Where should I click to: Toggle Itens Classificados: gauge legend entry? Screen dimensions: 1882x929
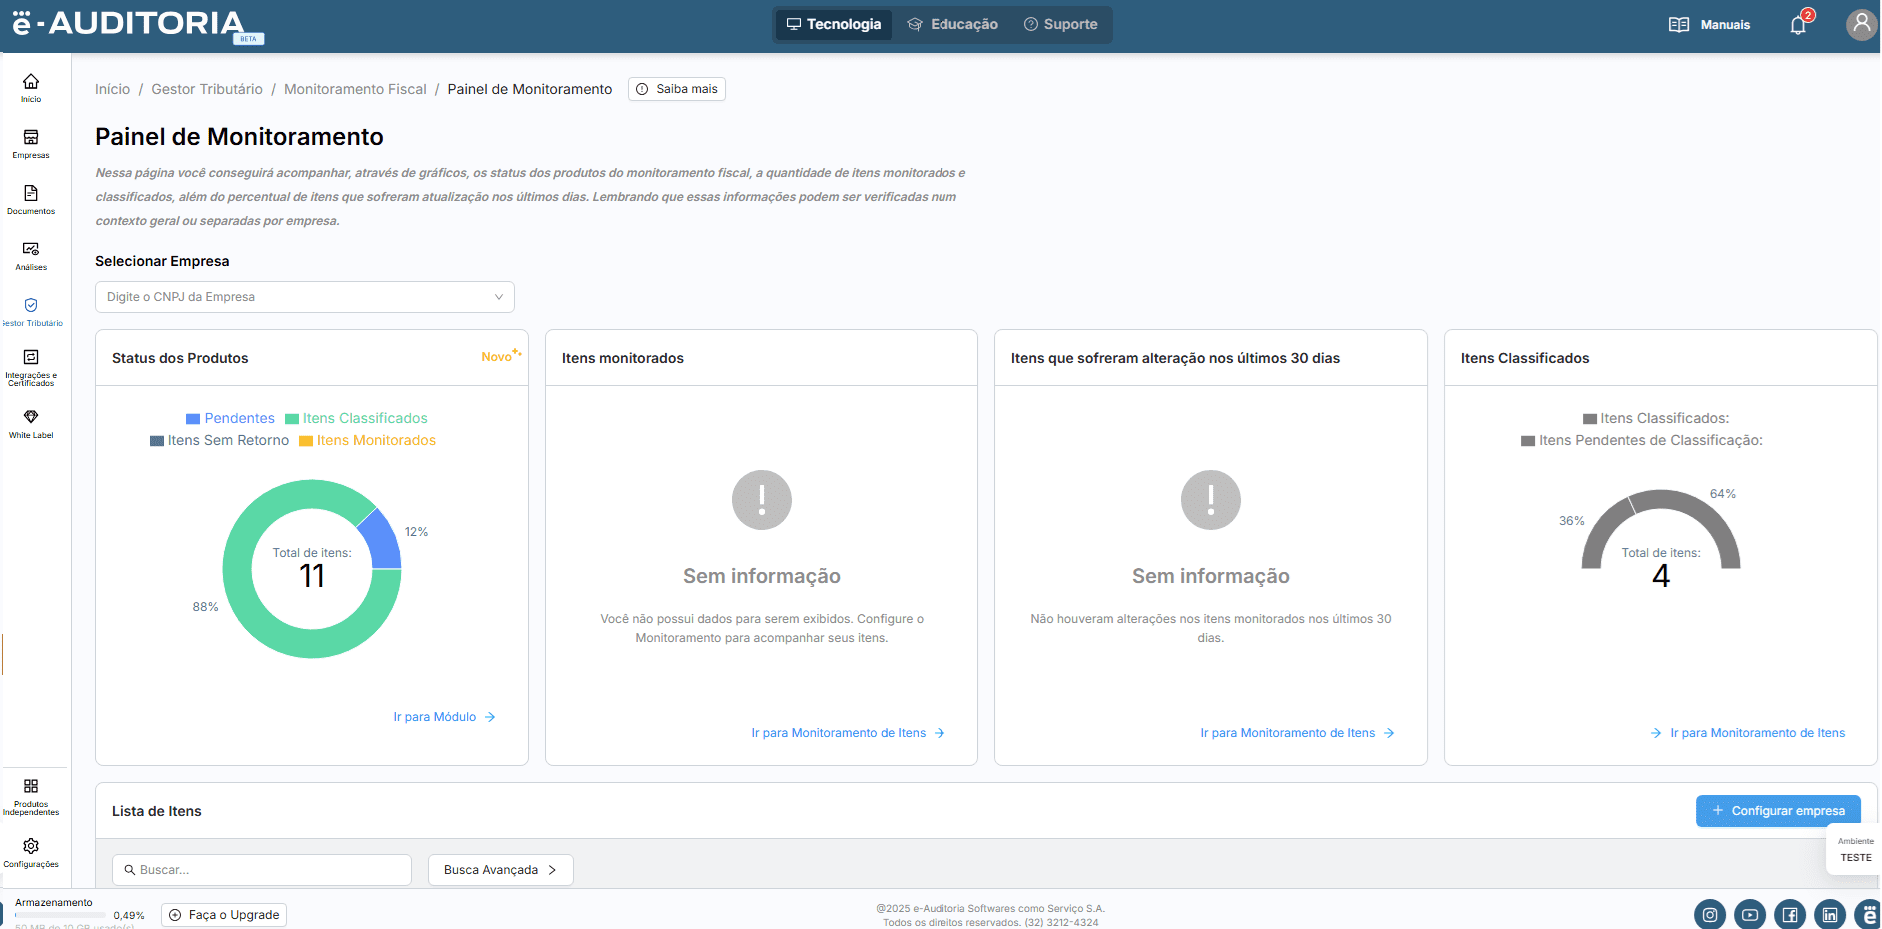(1656, 418)
